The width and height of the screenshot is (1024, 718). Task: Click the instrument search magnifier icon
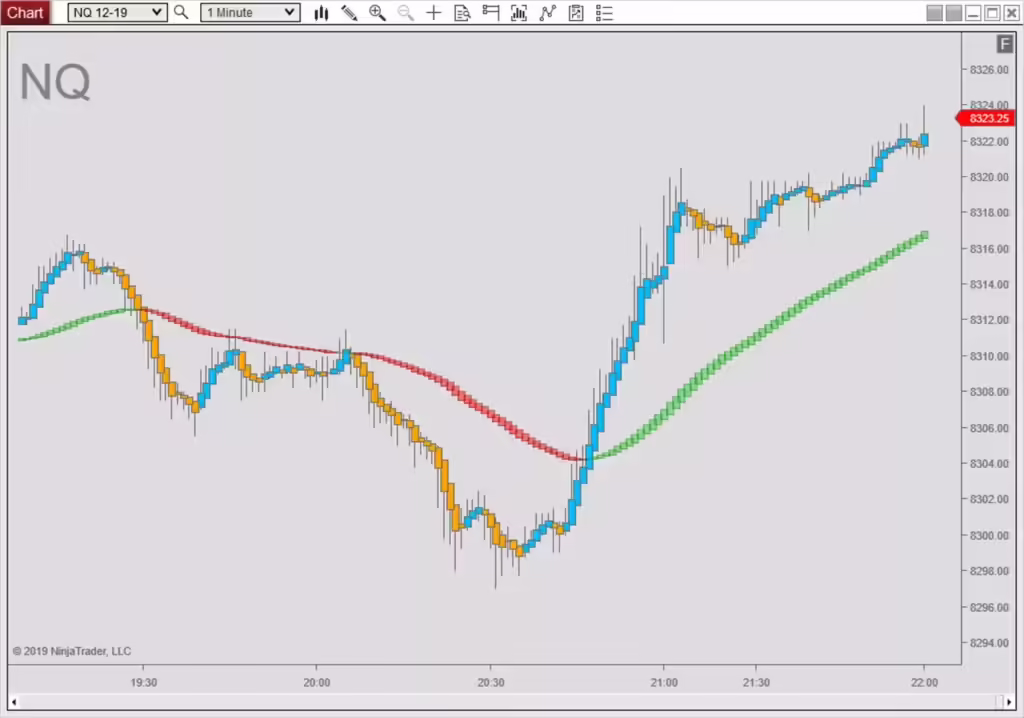pyautogui.click(x=181, y=13)
